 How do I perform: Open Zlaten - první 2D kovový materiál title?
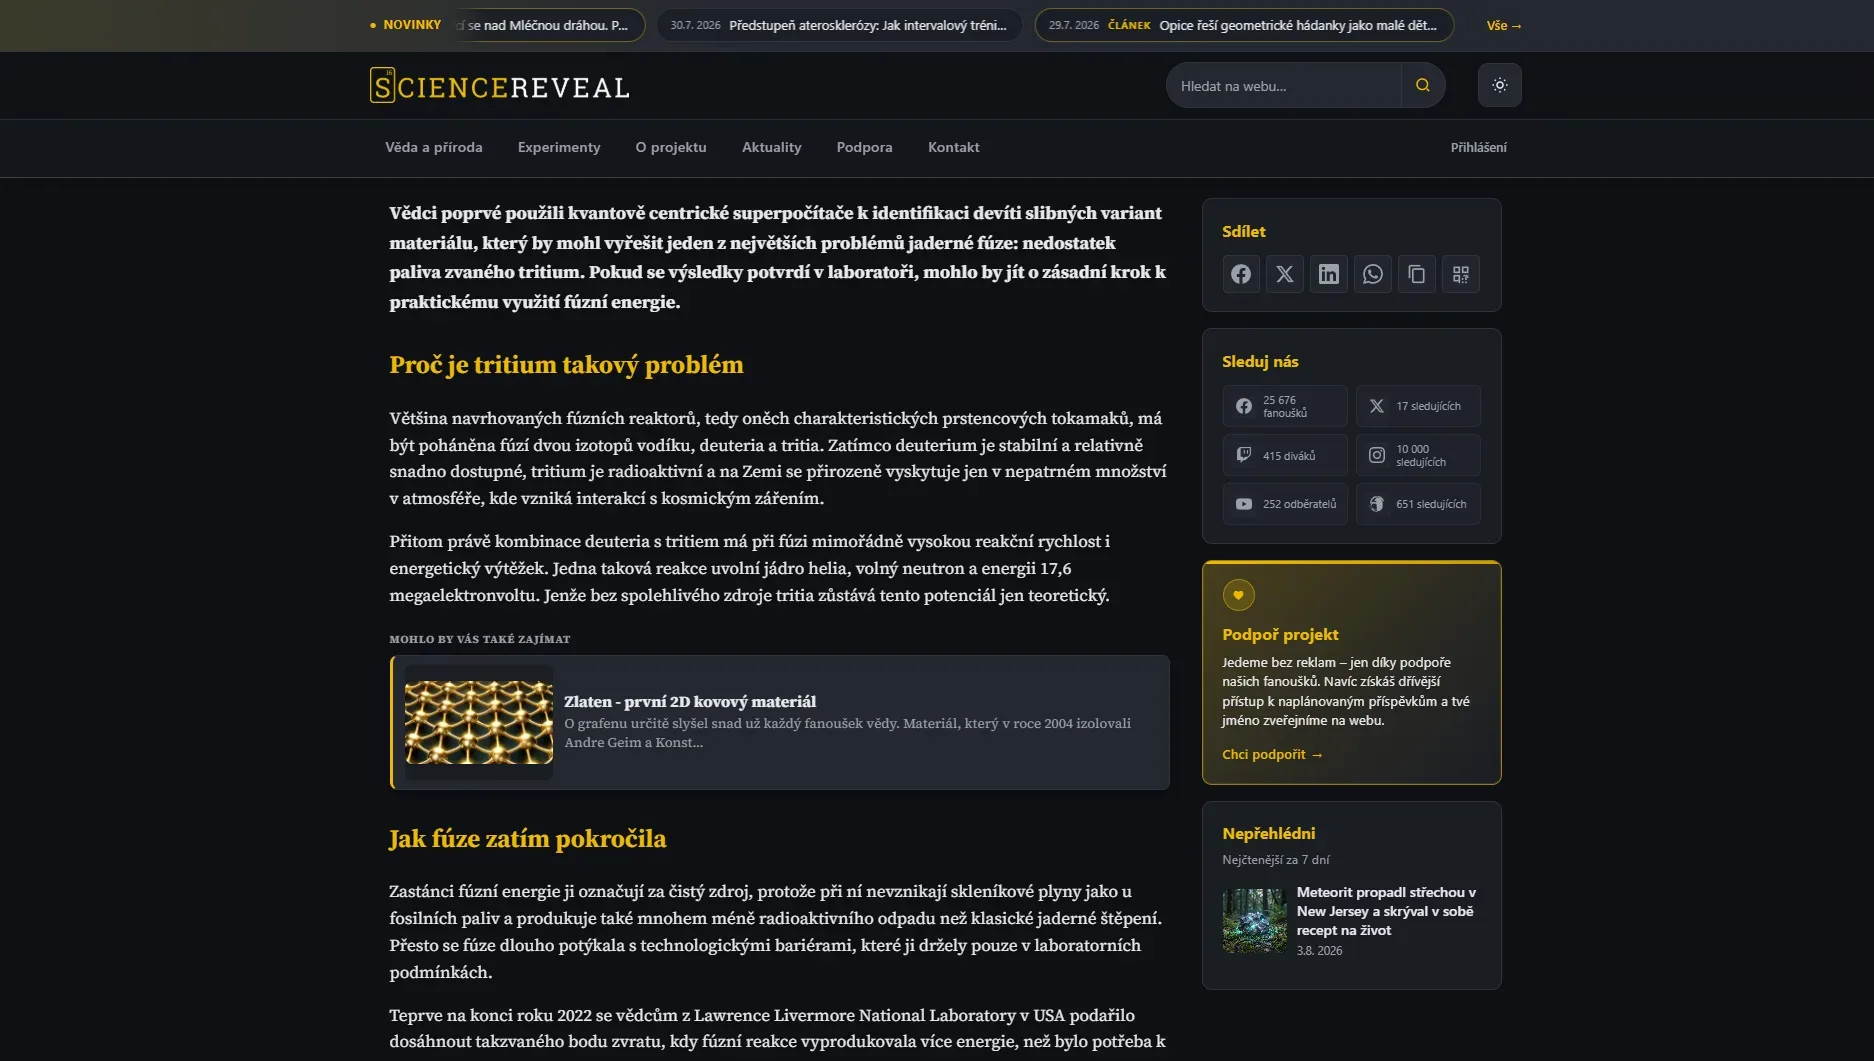coord(690,701)
